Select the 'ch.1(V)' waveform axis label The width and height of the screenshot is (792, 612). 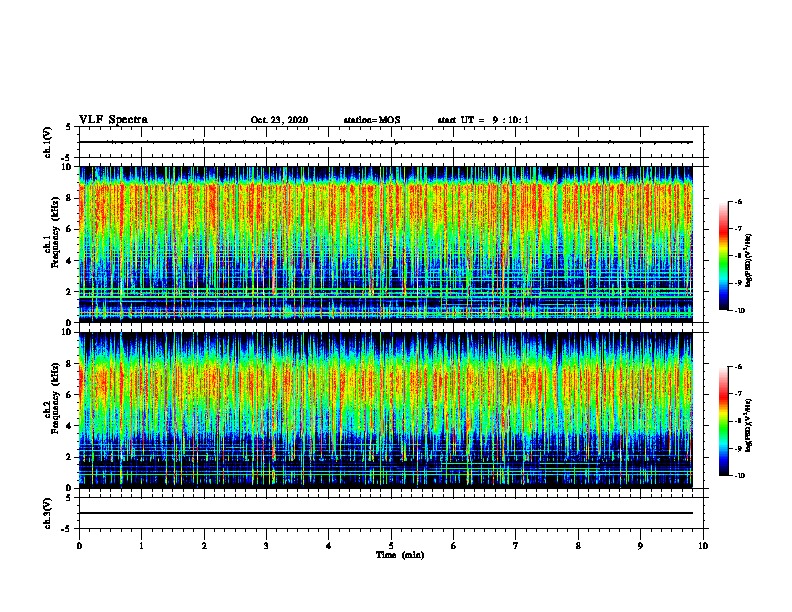coord(48,142)
